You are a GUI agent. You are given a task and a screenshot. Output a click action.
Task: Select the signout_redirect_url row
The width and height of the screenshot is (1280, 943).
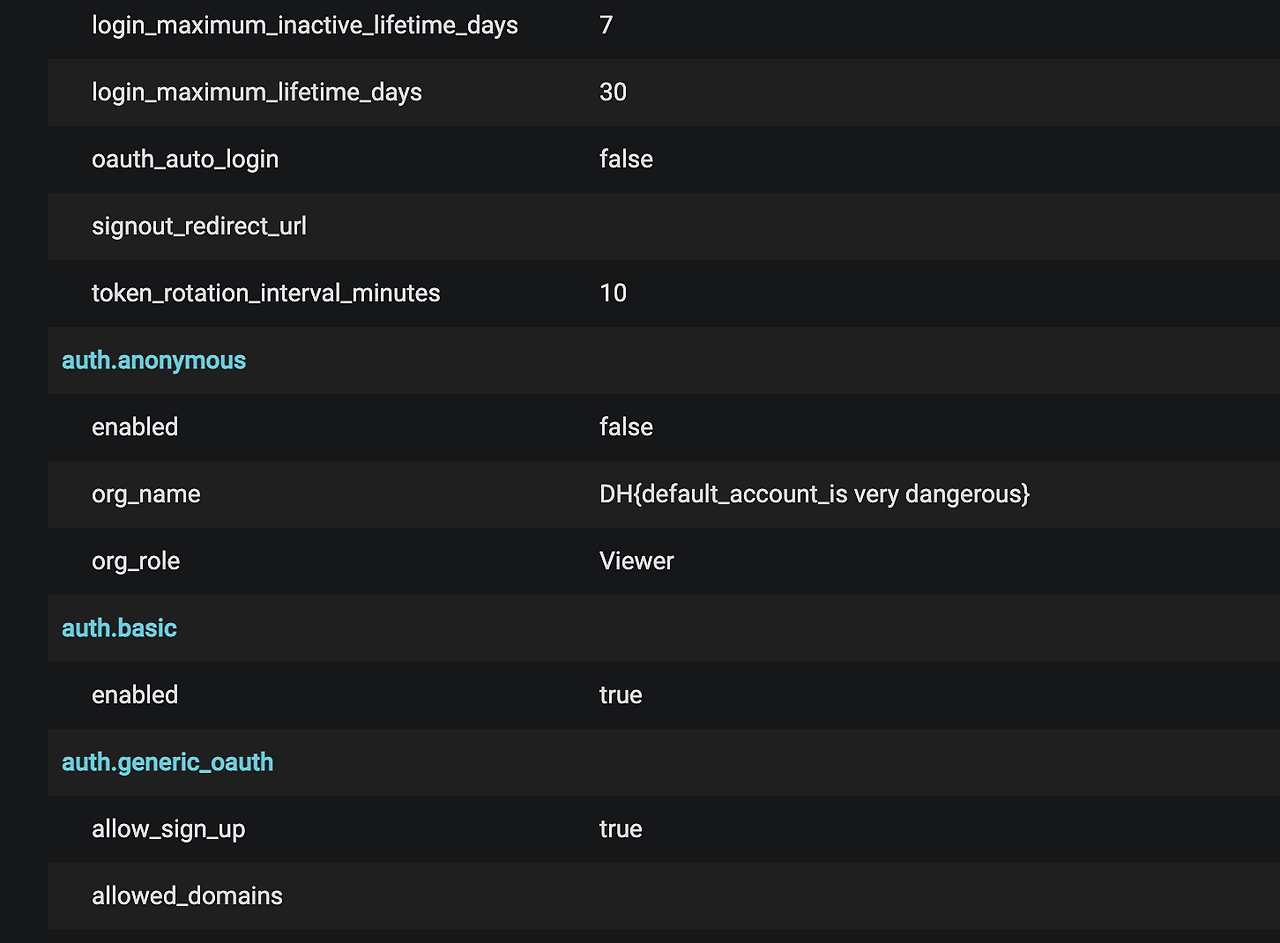[x=199, y=226]
